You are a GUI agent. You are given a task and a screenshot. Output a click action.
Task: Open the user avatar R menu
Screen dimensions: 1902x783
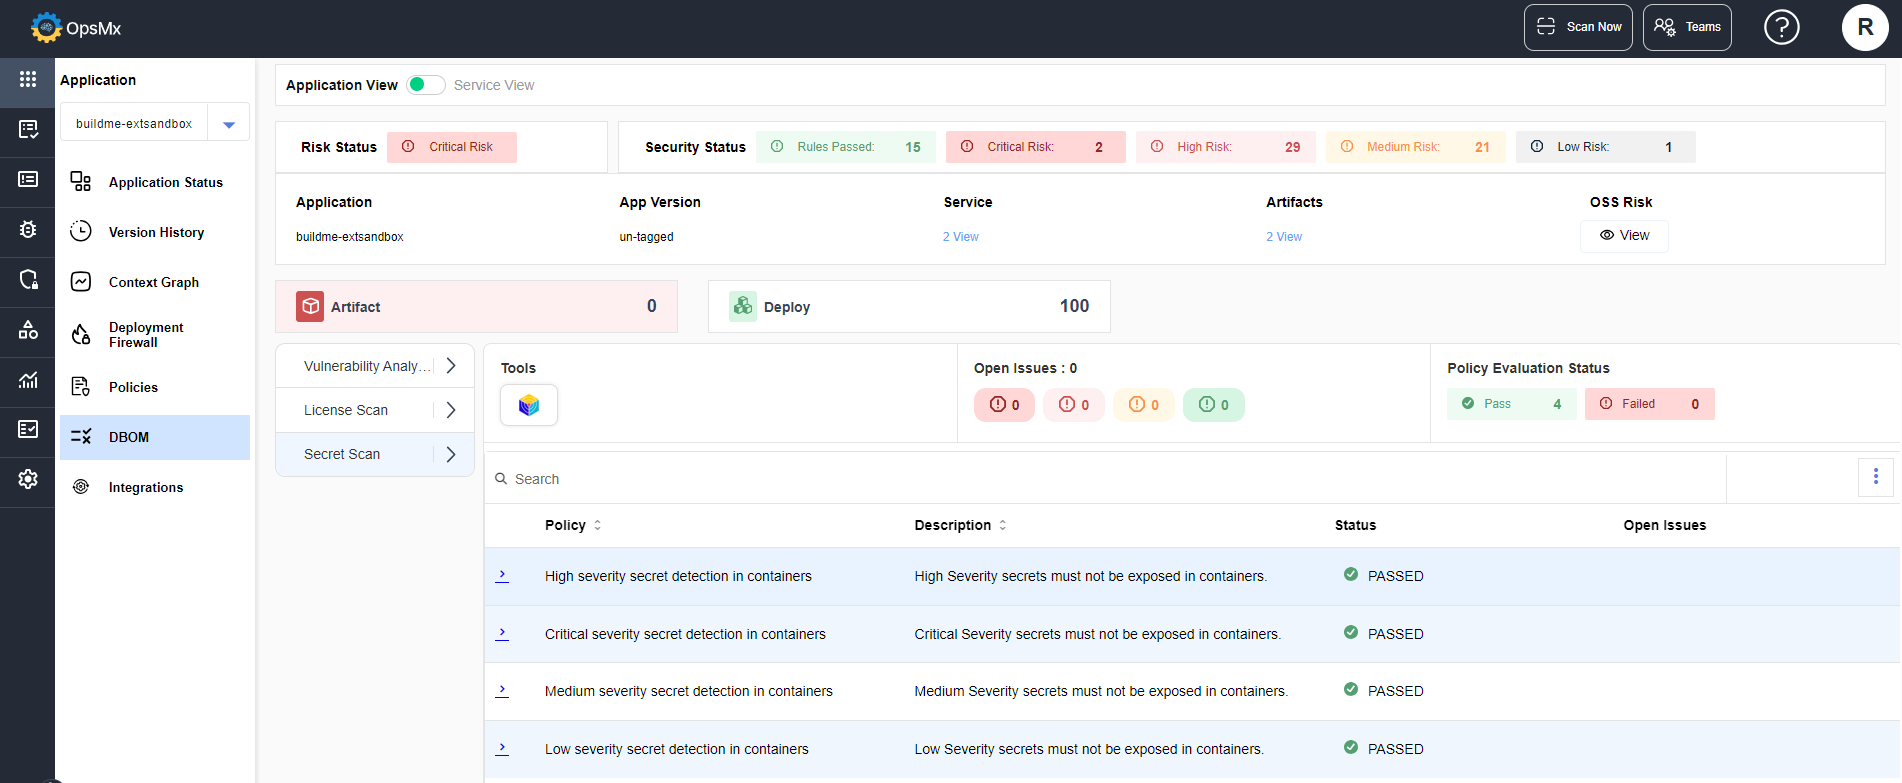pyautogui.click(x=1865, y=27)
